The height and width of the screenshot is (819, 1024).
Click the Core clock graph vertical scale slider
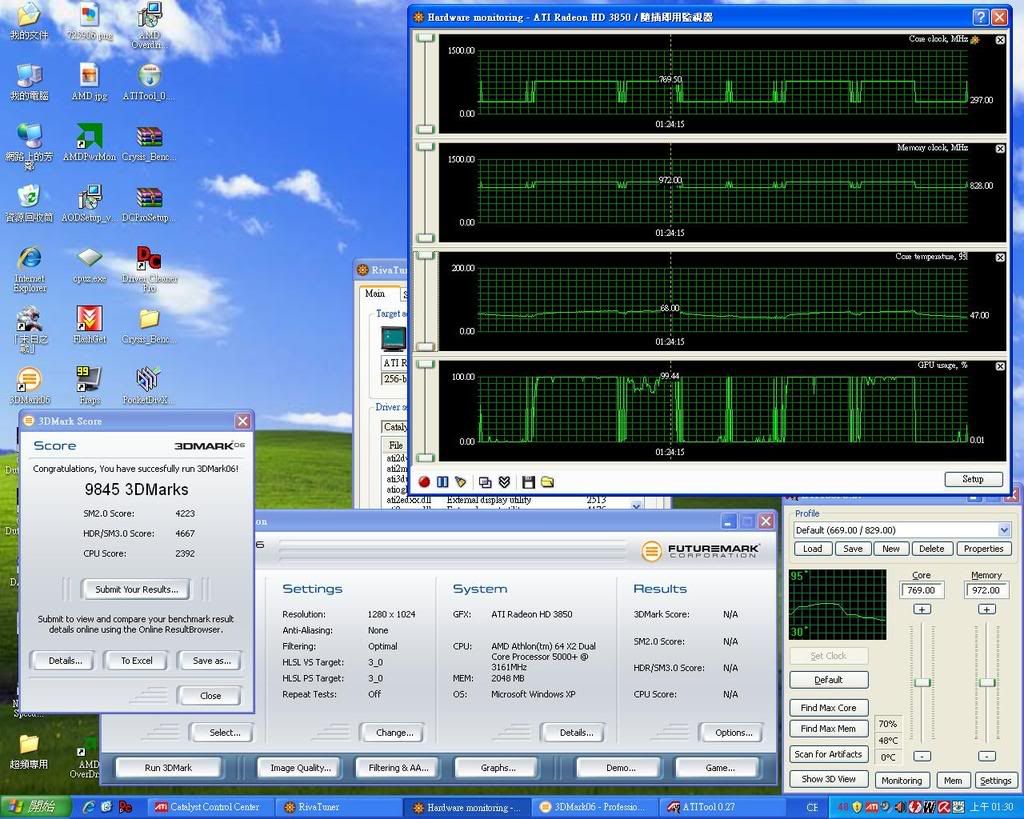(x=426, y=84)
